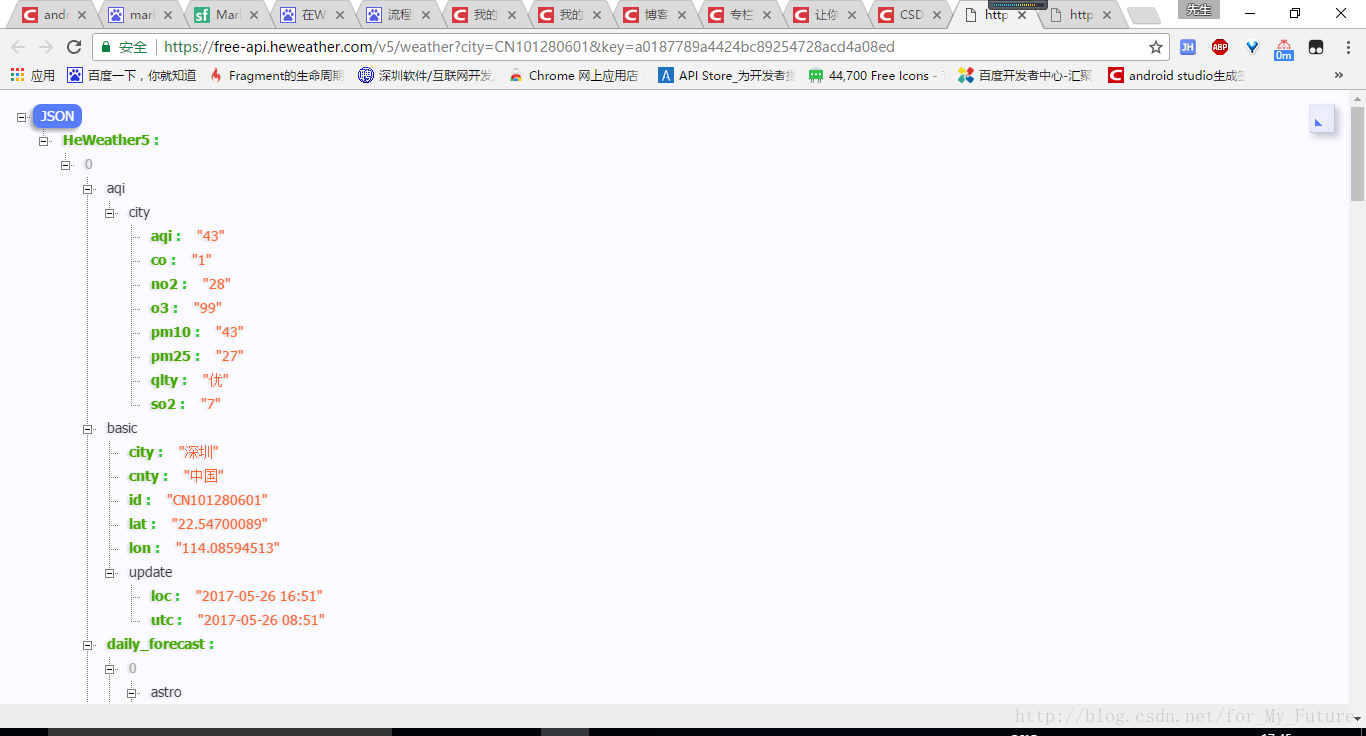Open a new browser tab
The image size is (1366, 736).
(1143, 16)
